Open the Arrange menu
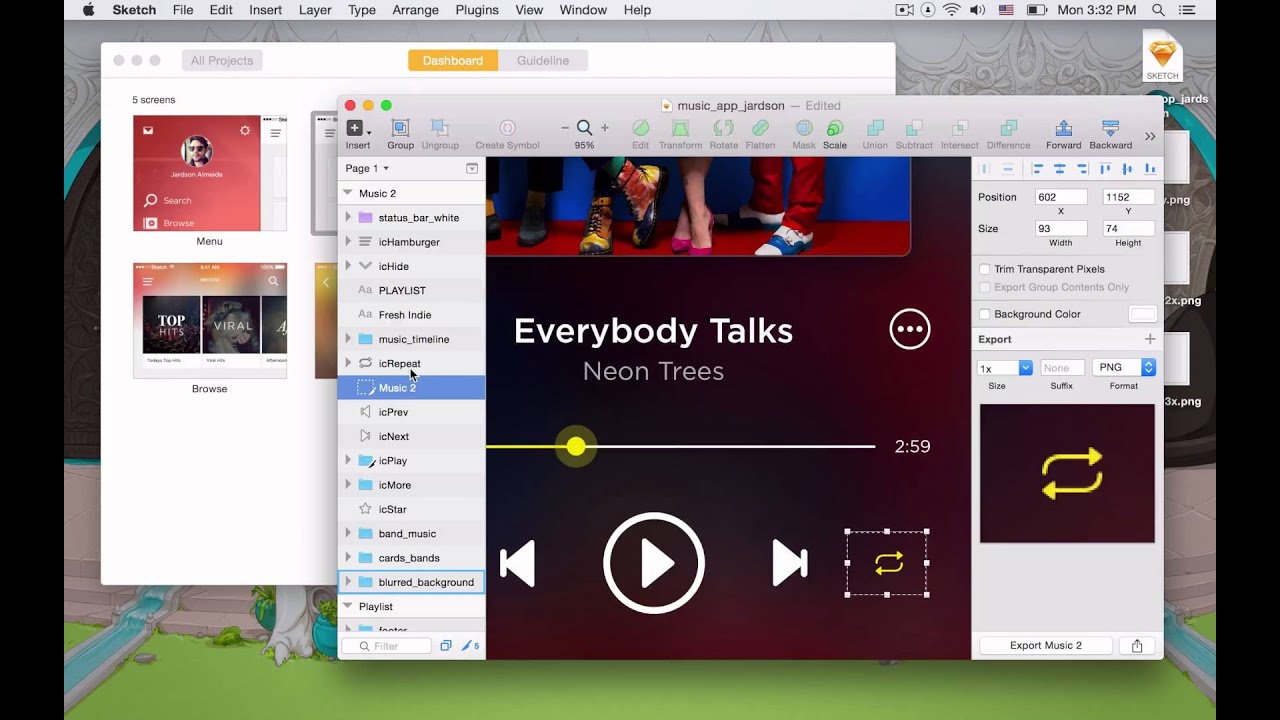 point(415,10)
